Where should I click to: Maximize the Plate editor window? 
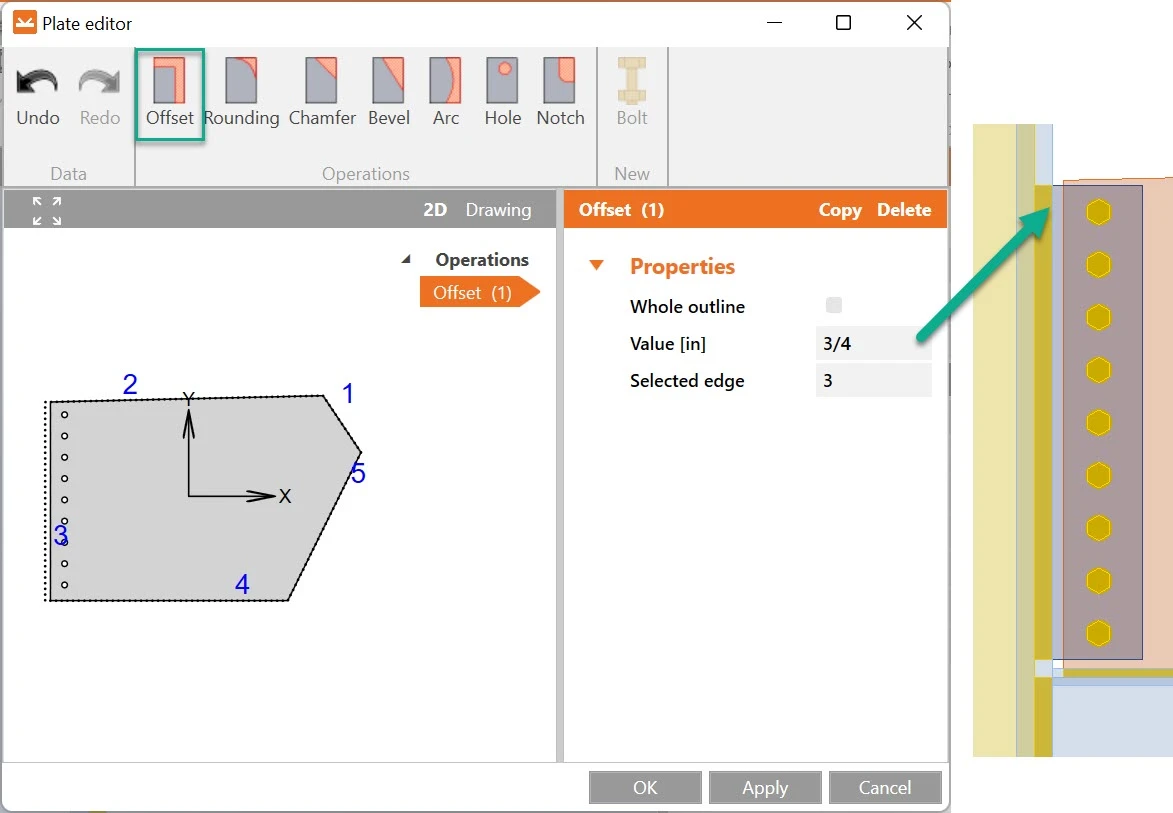click(843, 22)
